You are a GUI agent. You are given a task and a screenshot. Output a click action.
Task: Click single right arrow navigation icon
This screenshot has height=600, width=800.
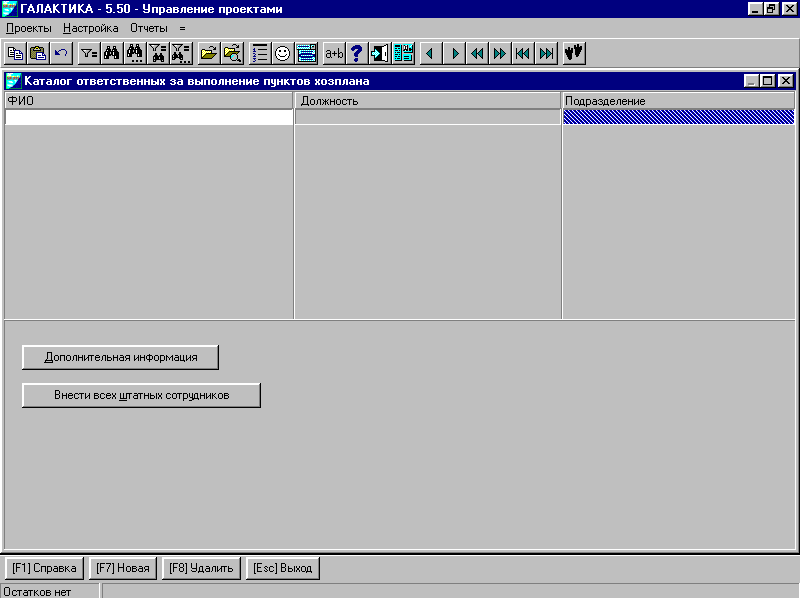454,54
